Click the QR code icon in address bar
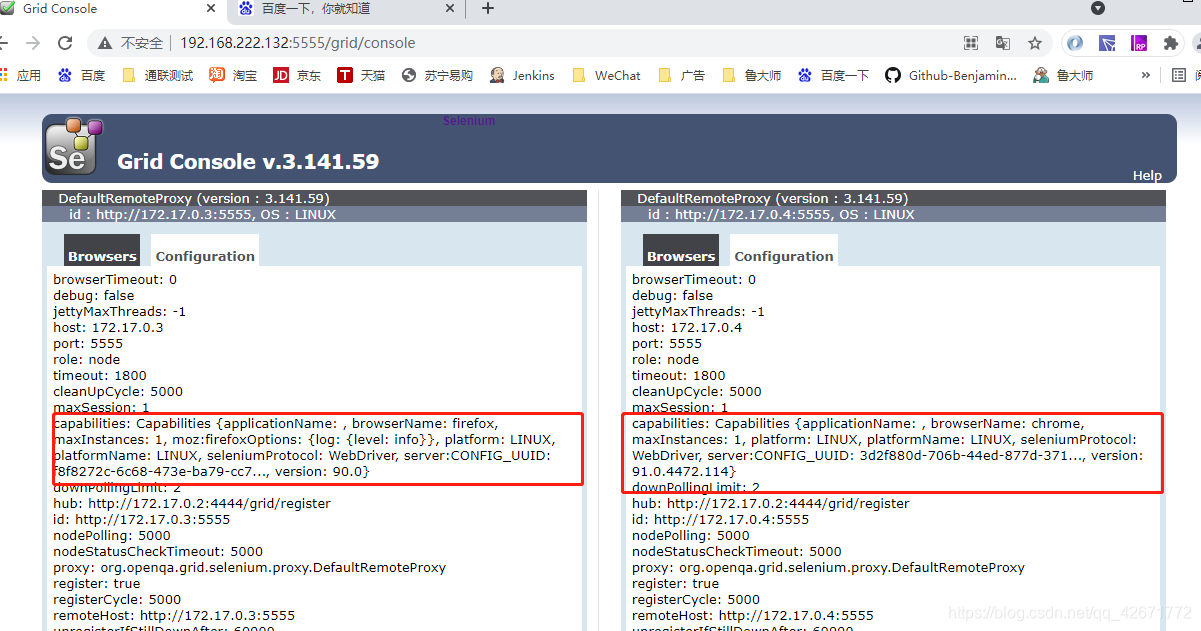The image size is (1201, 631). click(x=971, y=43)
